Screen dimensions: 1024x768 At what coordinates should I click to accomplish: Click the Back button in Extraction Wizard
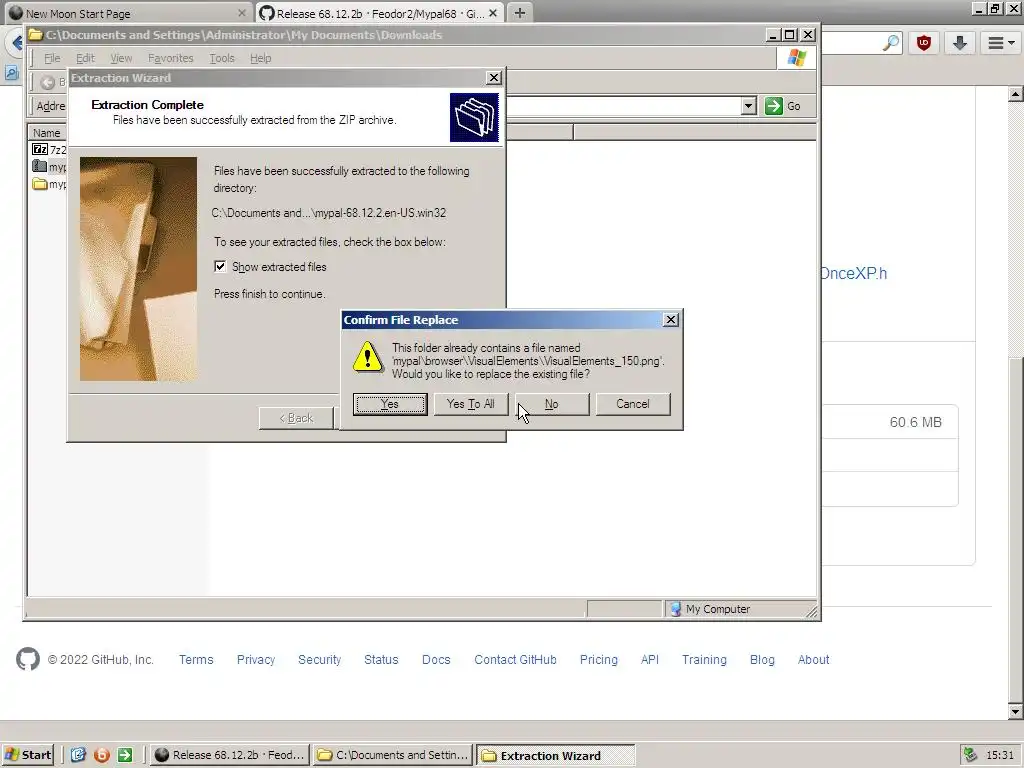(x=296, y=418)
